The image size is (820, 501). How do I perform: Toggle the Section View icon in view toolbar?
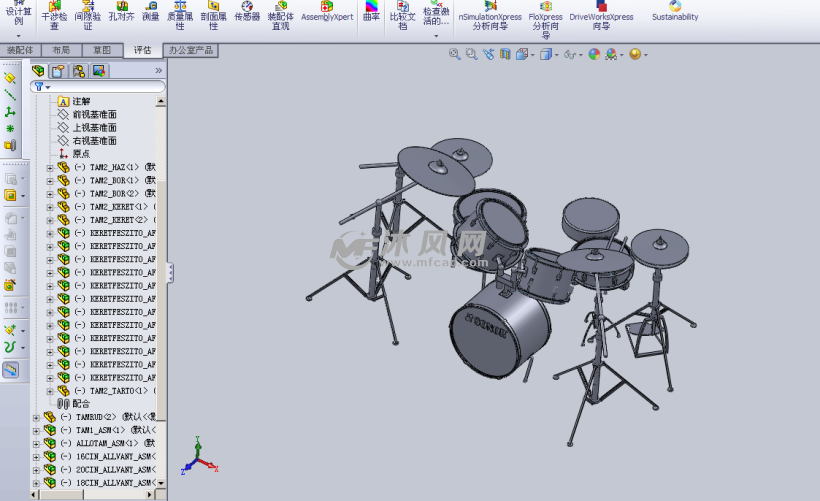[x=507, y=55]
